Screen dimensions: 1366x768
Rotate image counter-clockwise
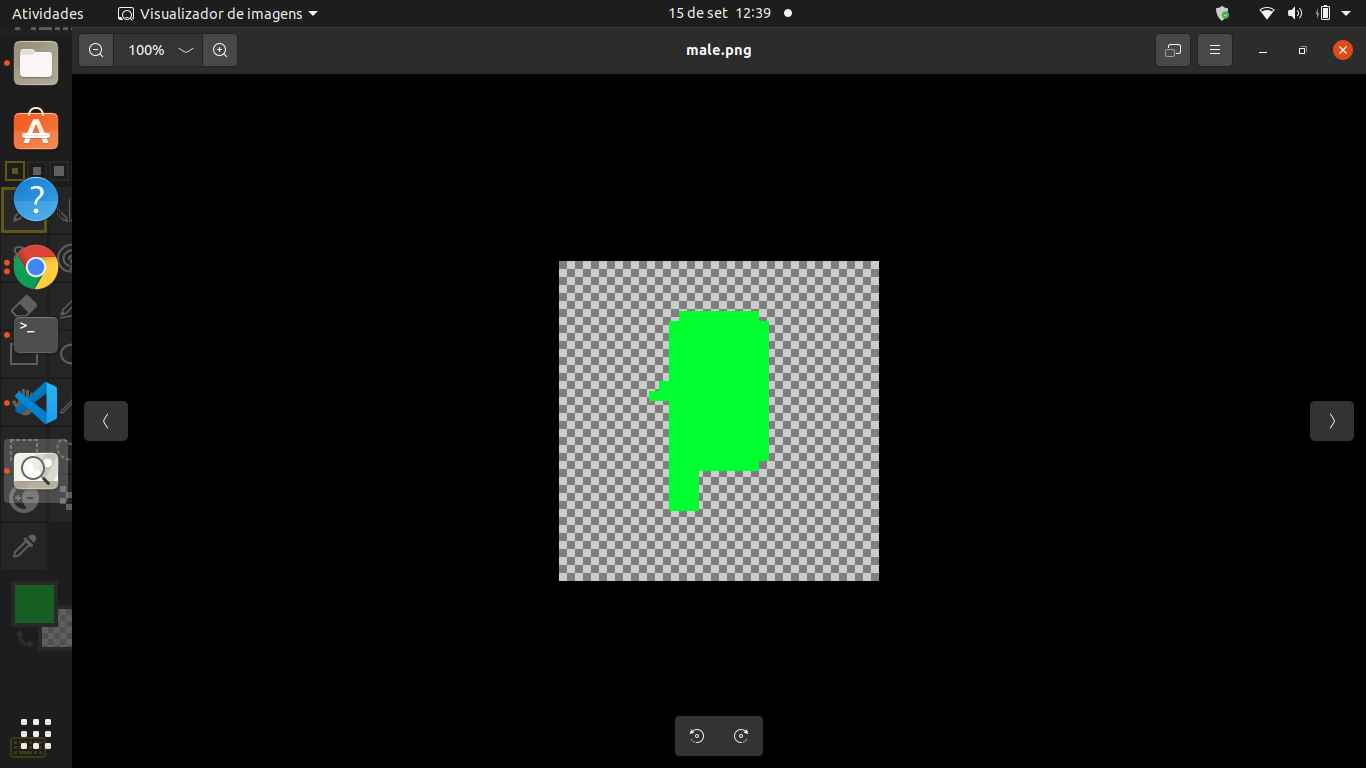coord(697,736)
